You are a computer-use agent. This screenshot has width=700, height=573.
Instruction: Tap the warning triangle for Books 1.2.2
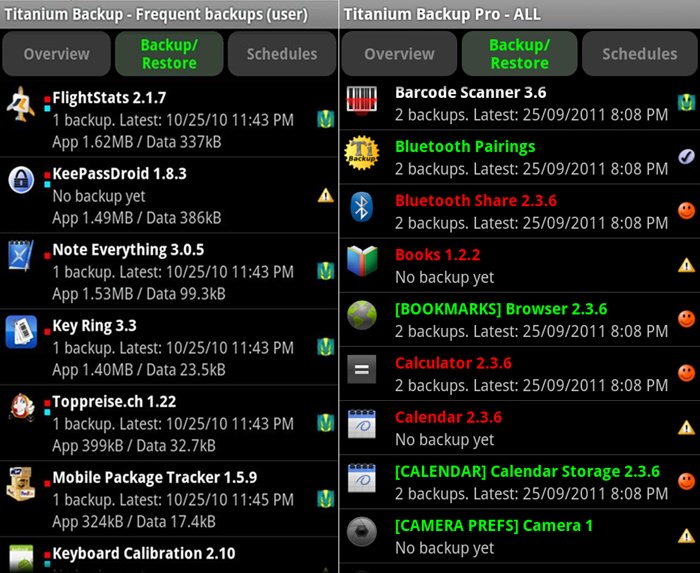687,266
